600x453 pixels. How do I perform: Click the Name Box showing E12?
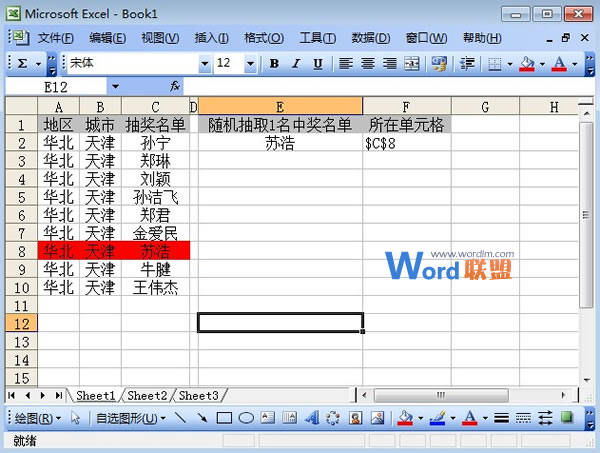tap(56, 87)
